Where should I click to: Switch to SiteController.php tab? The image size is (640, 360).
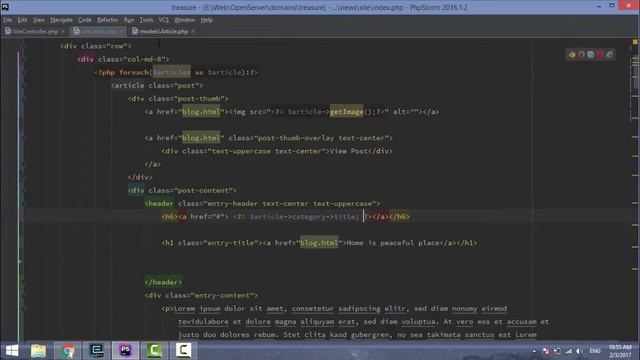(x=35, y=31)
